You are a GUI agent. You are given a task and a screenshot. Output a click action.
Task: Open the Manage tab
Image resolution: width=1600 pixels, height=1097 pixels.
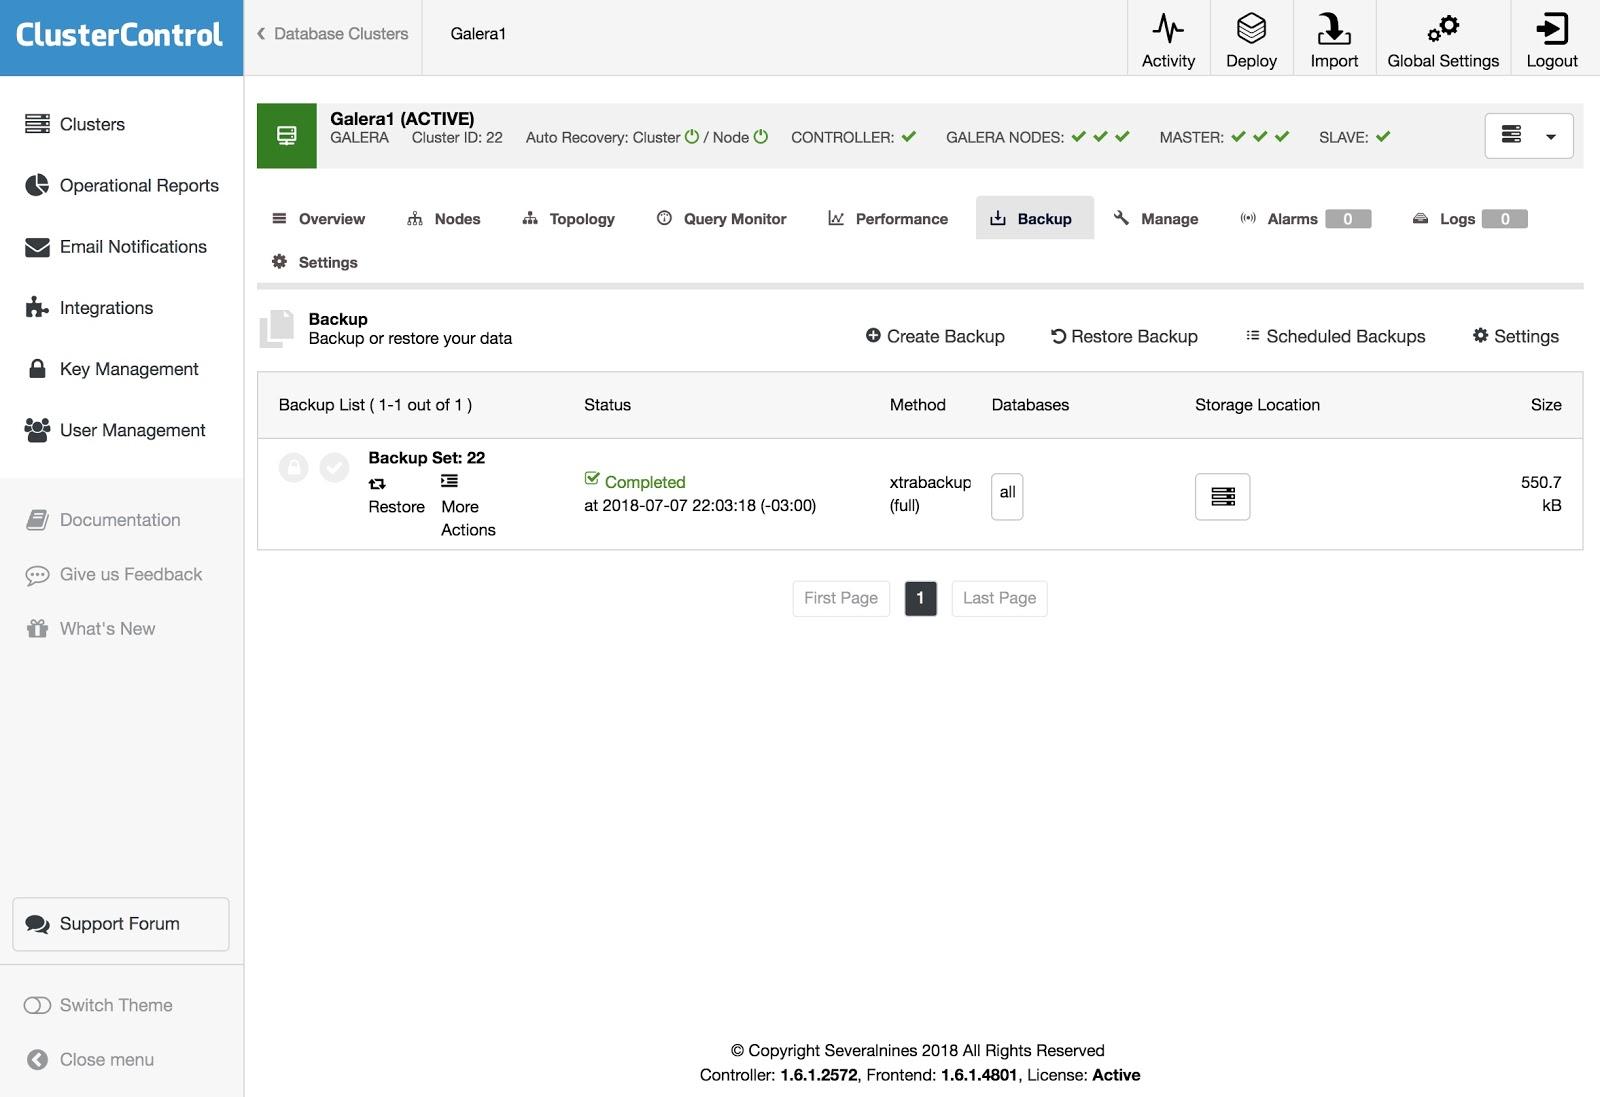1156,219
